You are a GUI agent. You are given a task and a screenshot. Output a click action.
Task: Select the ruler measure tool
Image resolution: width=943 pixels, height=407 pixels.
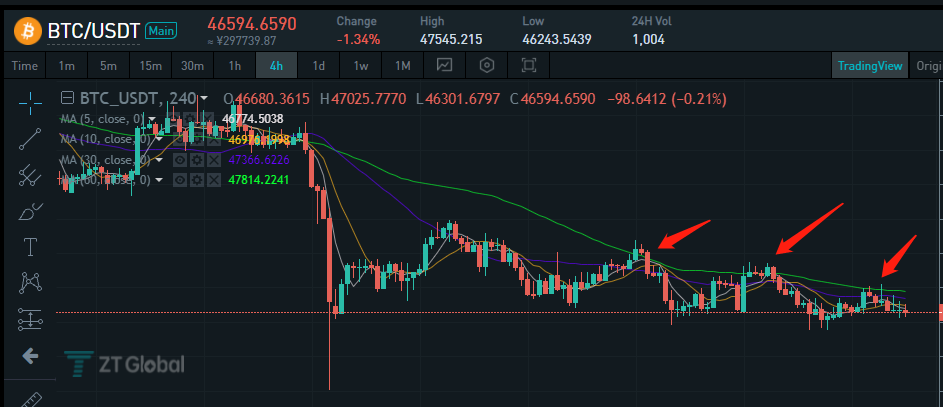pyautogui.click(x=30, y=400)
